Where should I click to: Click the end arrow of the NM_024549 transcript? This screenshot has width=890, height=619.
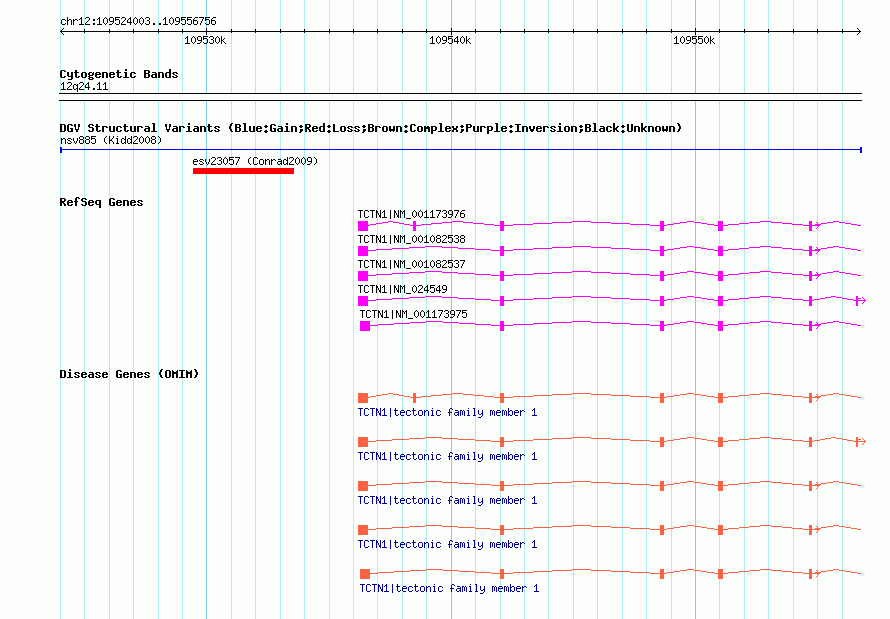tap(861, 301)
